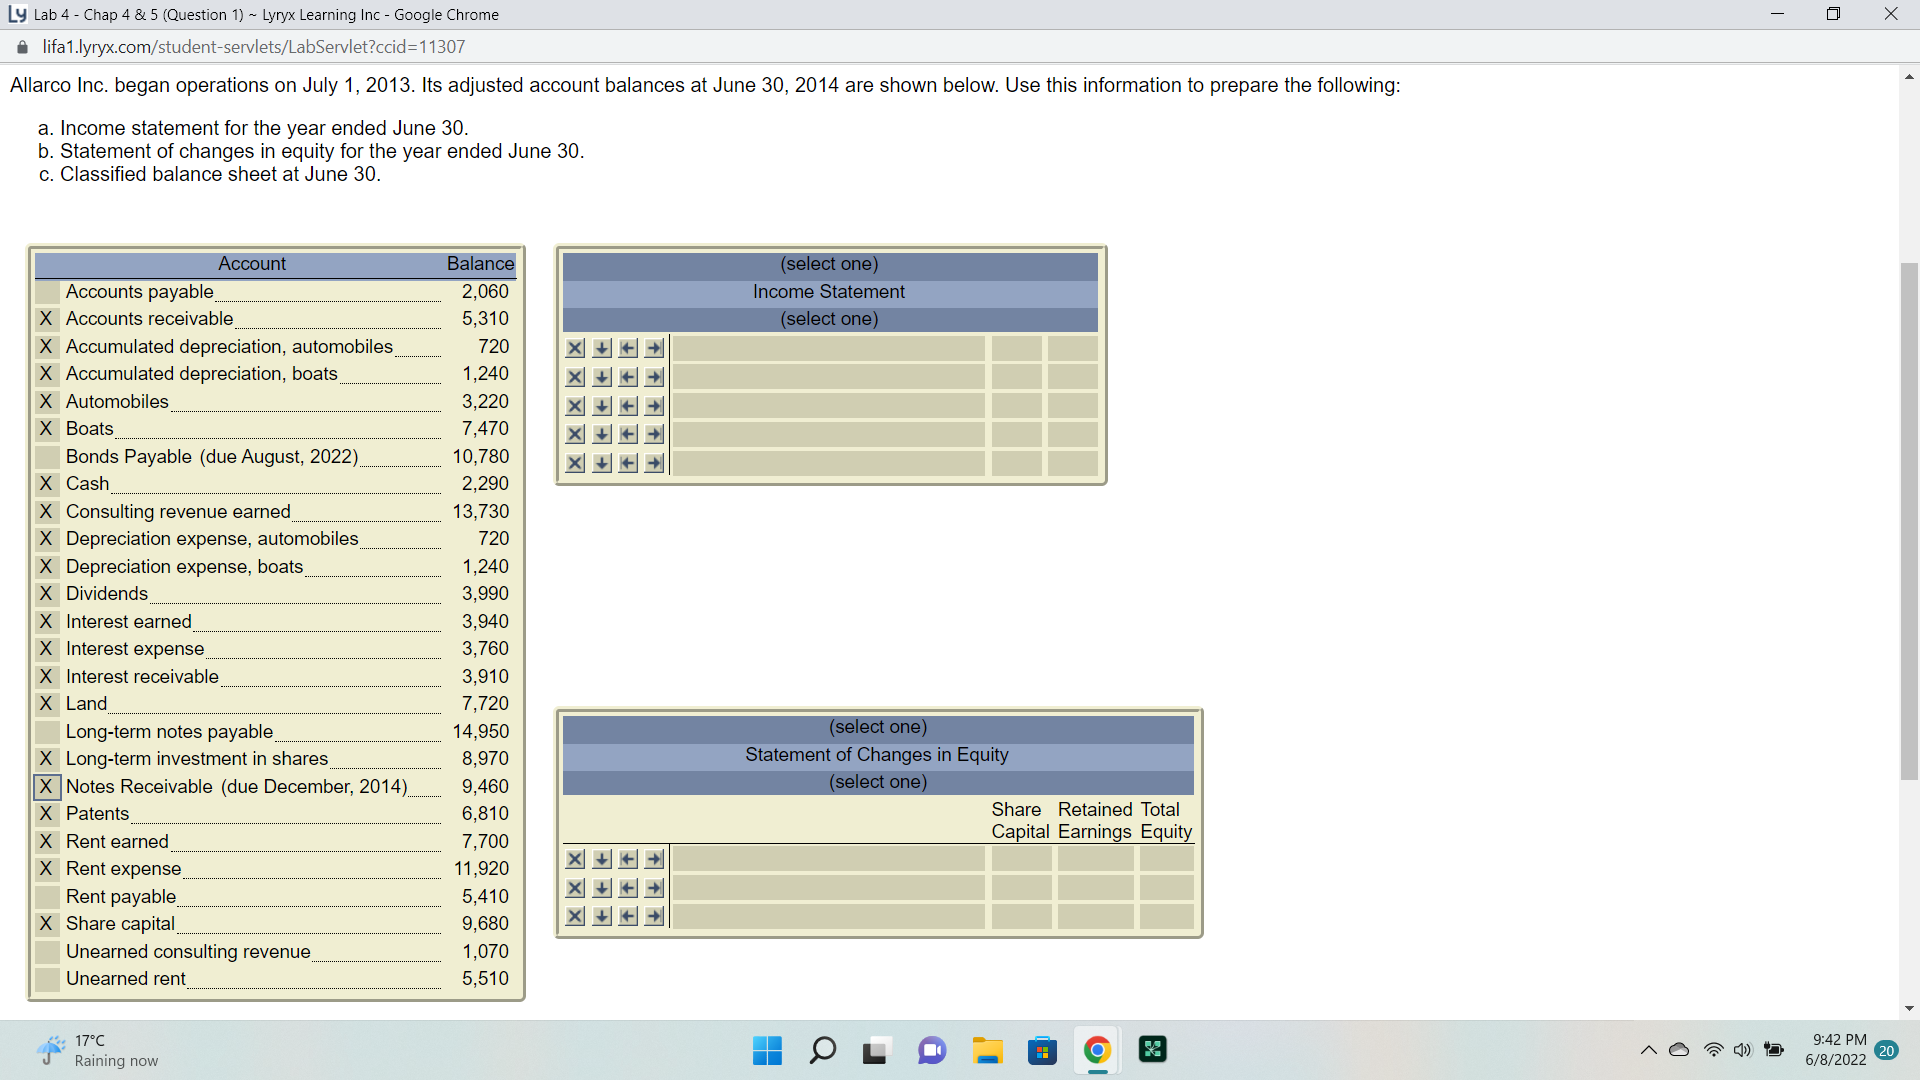This screenshot has width=1920, height=1080.
Task: Open Income Statement date select-one dropdown
Action: pos(829,319)
